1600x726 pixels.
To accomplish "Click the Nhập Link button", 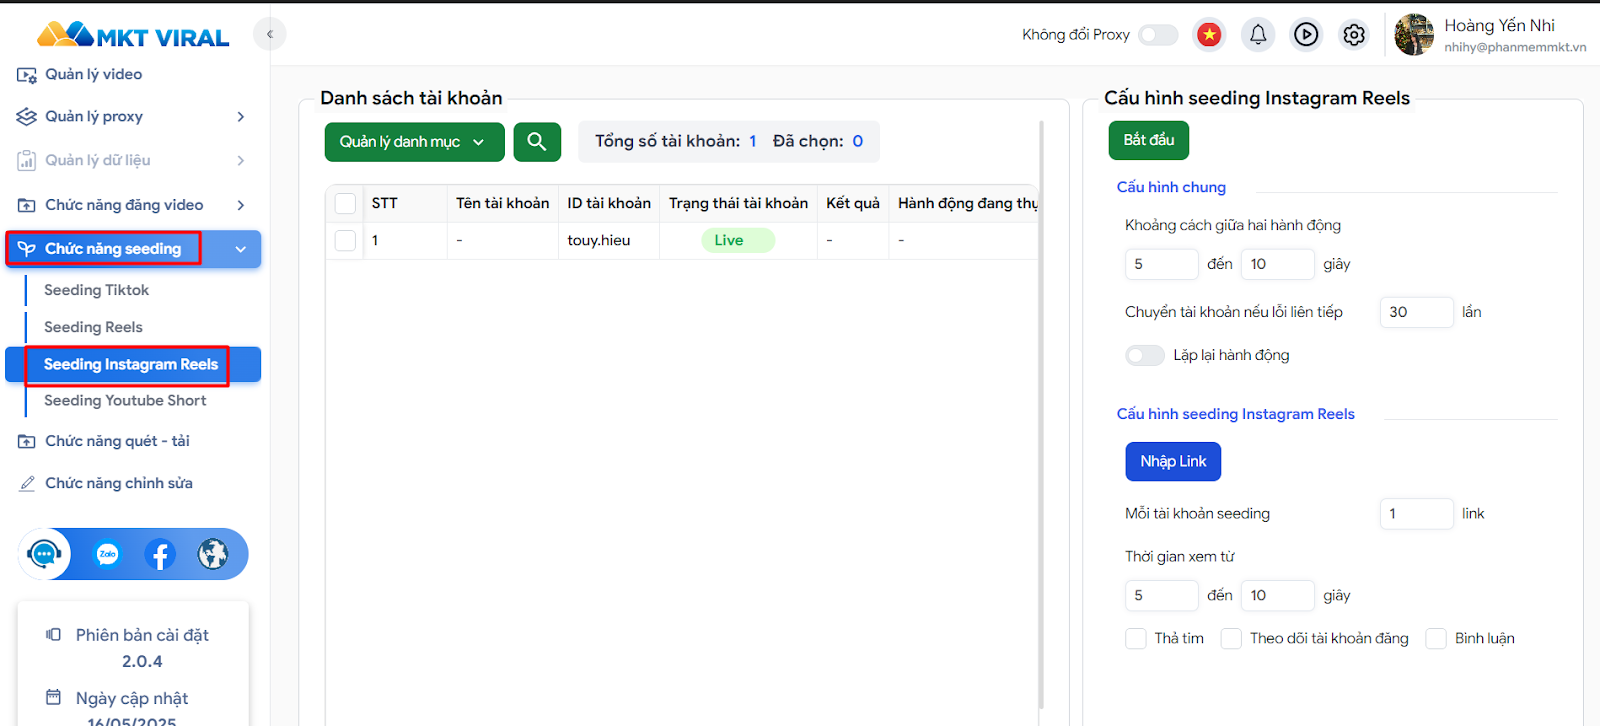I will point(1173,462).
